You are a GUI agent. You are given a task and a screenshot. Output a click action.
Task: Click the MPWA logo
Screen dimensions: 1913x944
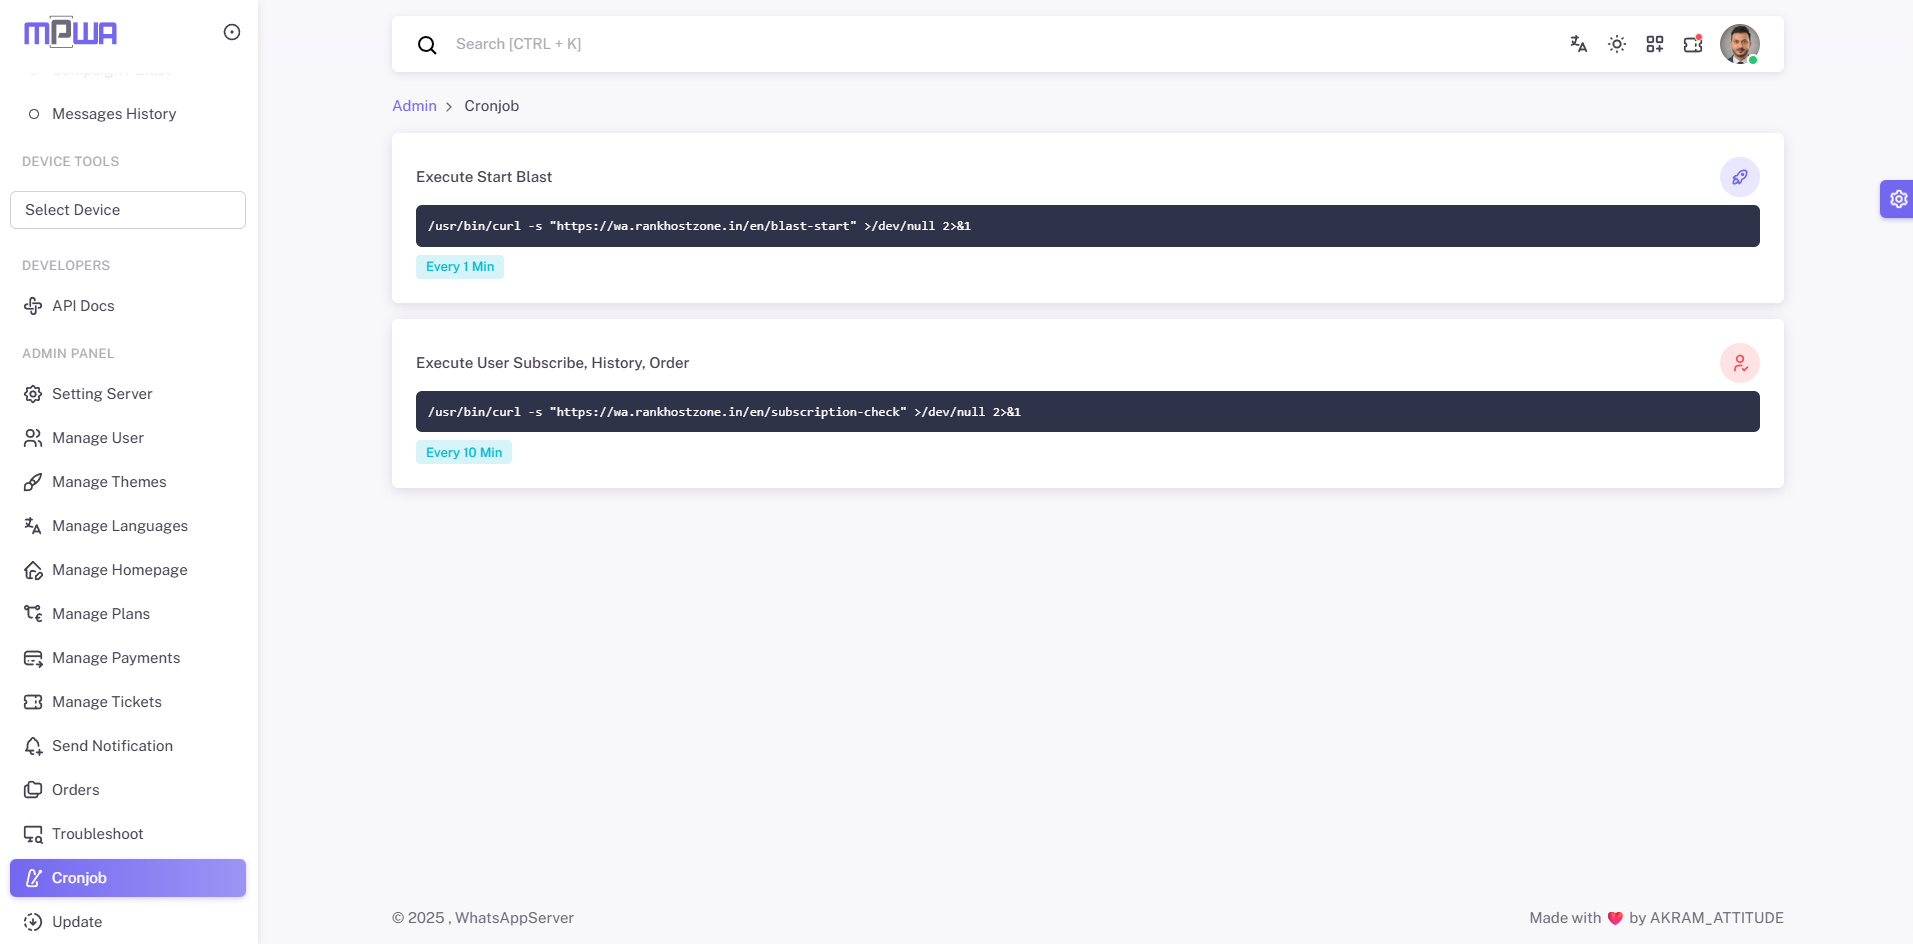[x=70, y=33]
